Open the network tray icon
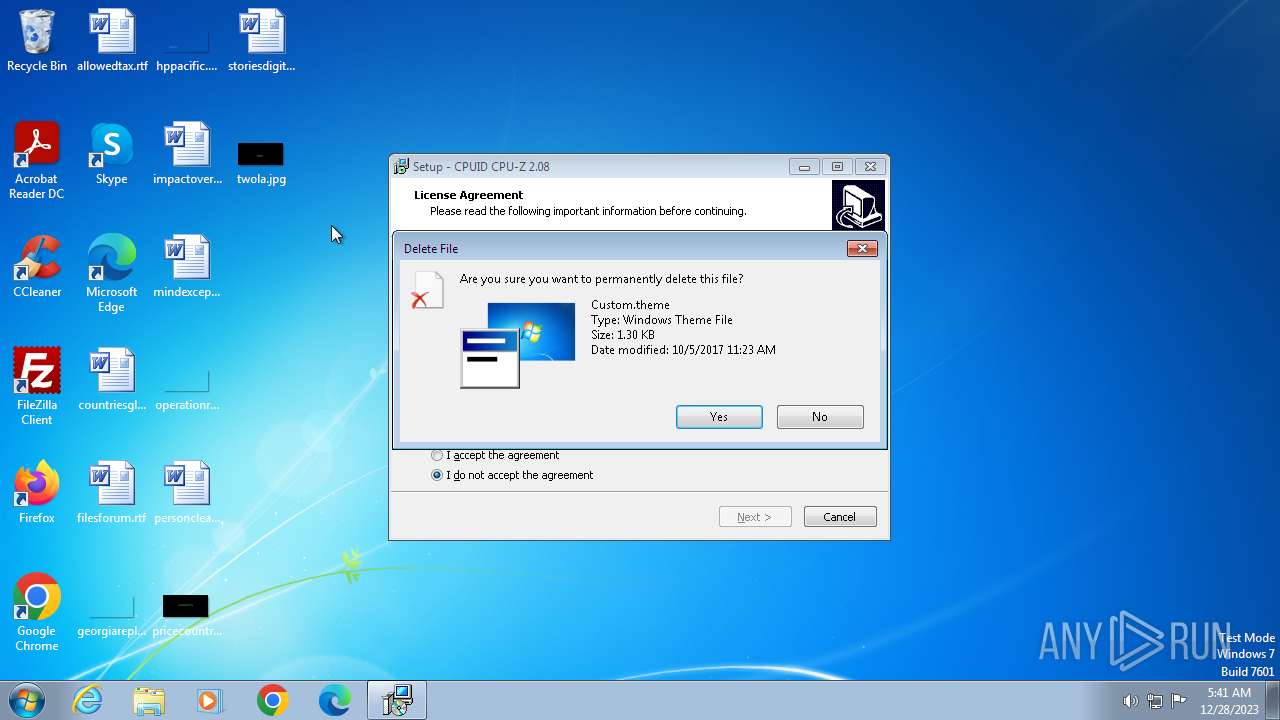1280x720 pixels. tap(1155, 701)
